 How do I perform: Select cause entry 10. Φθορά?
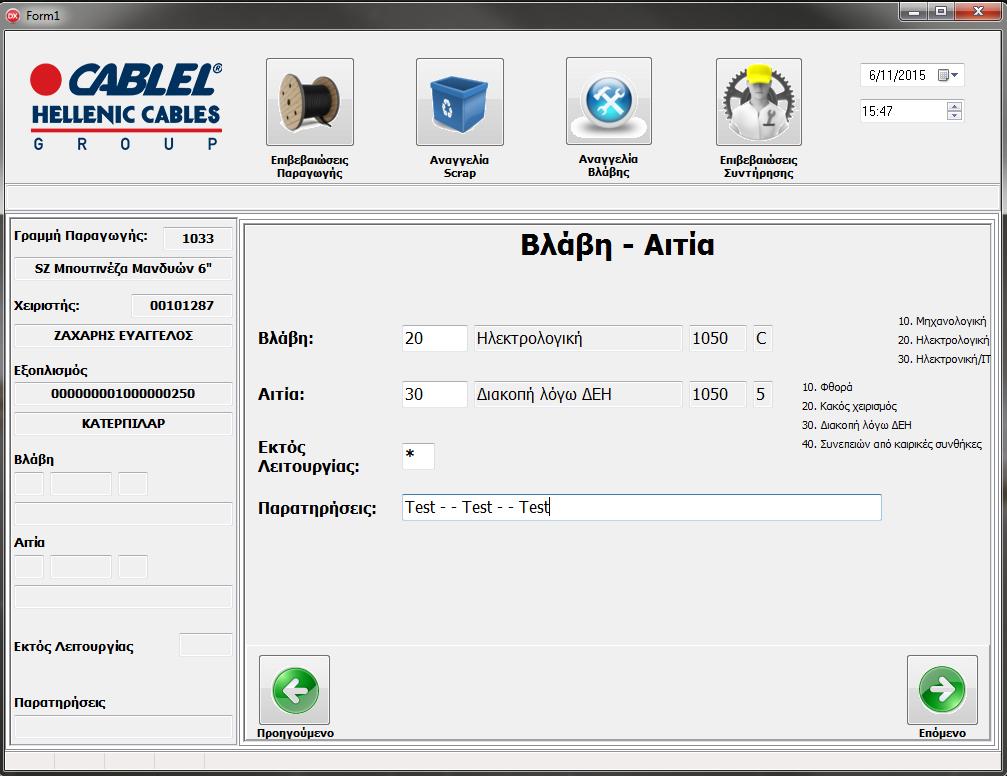click(x=827, y=387)
